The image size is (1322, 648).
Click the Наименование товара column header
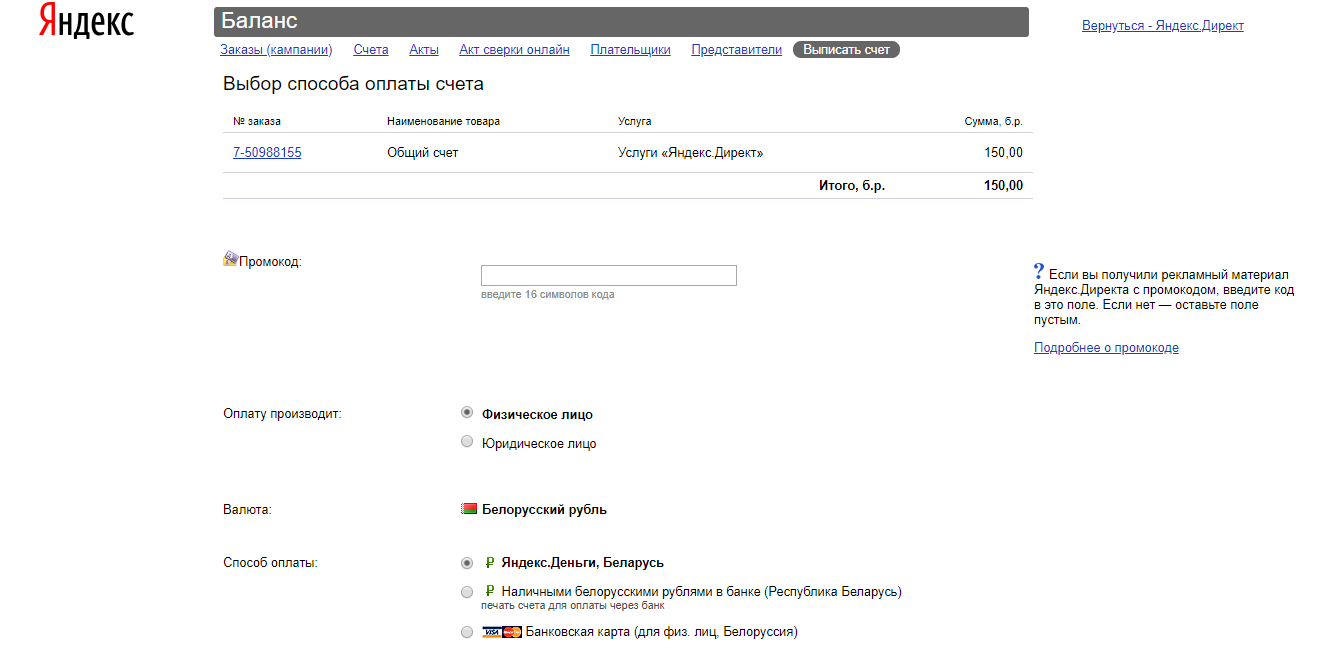443,121
